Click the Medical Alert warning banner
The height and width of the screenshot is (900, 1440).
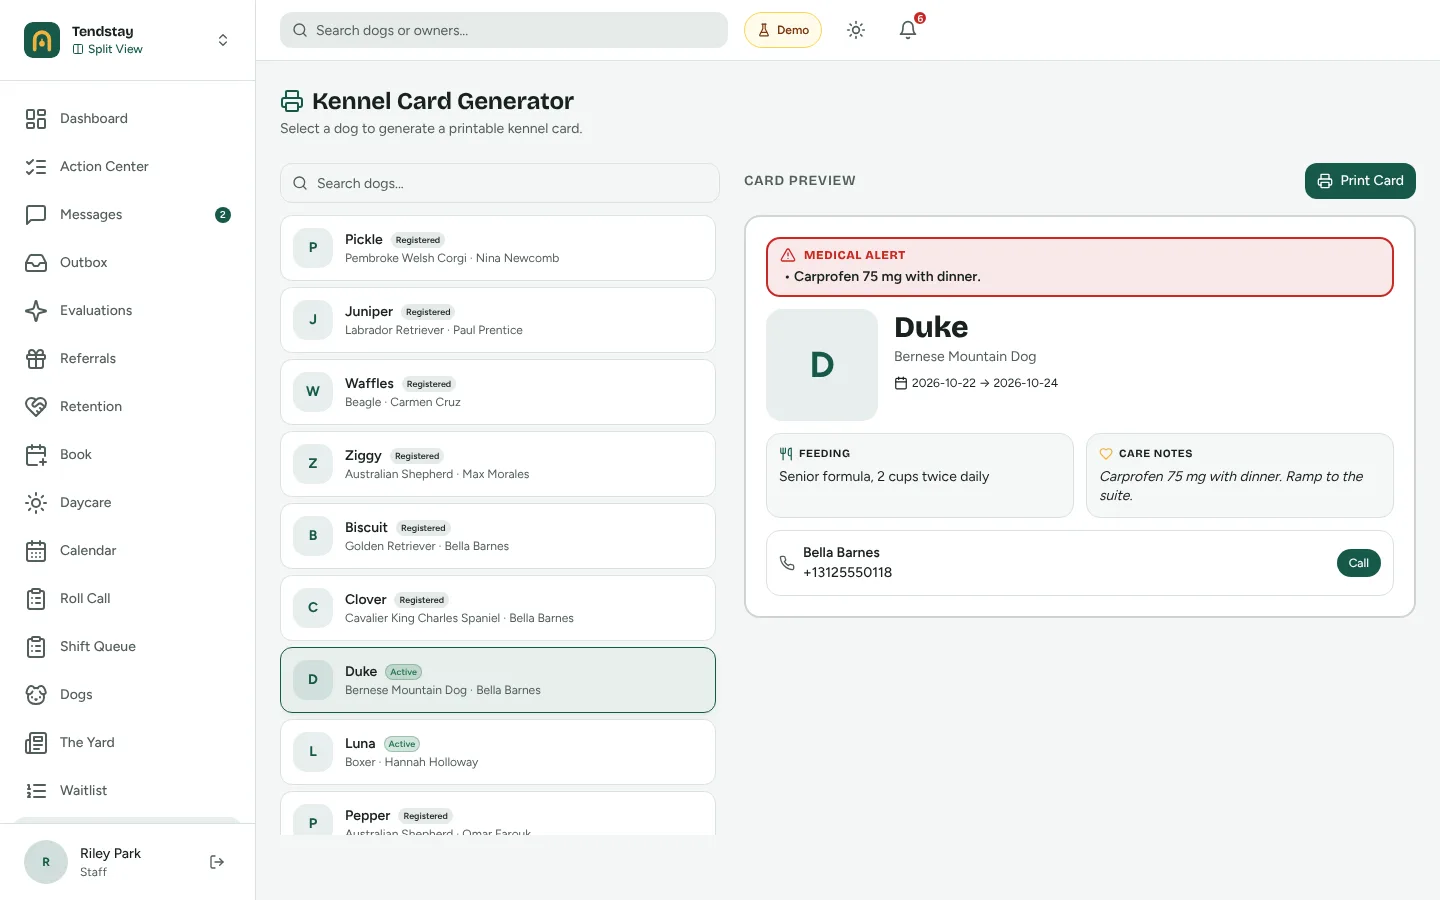pyautogui.click(x=1080, y=267)
